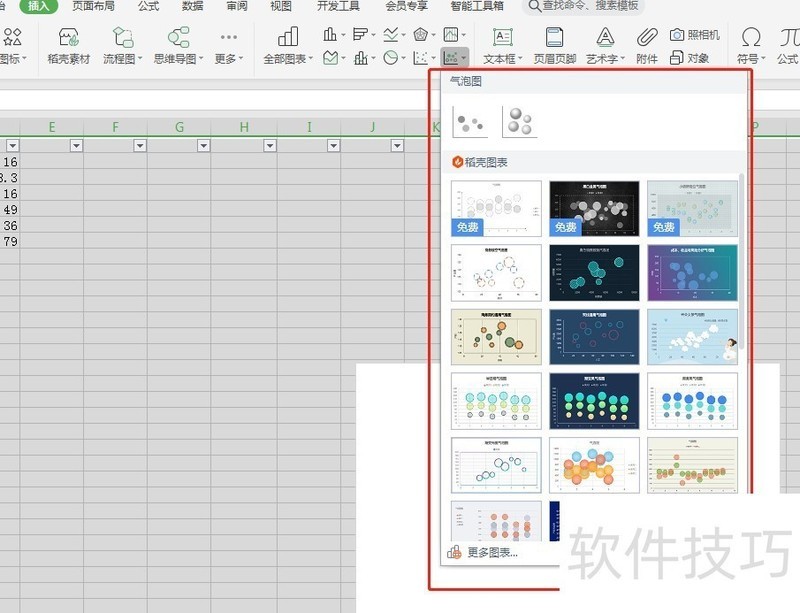
Task: Expand the 更多 dropdown in the ribbon
Action: tap(229, 45)
